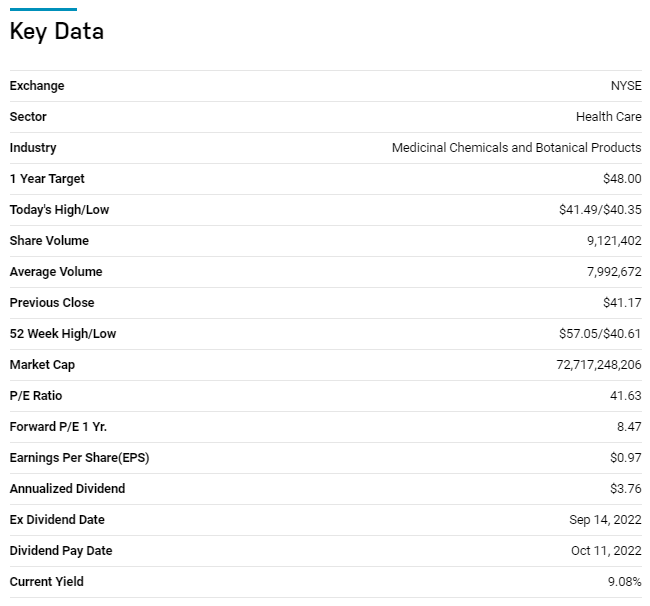Screen dimensions: 650x606
Task: Select the Medicinal Chemicals and Botanical Products text
Action: click(x=516, y=148)
